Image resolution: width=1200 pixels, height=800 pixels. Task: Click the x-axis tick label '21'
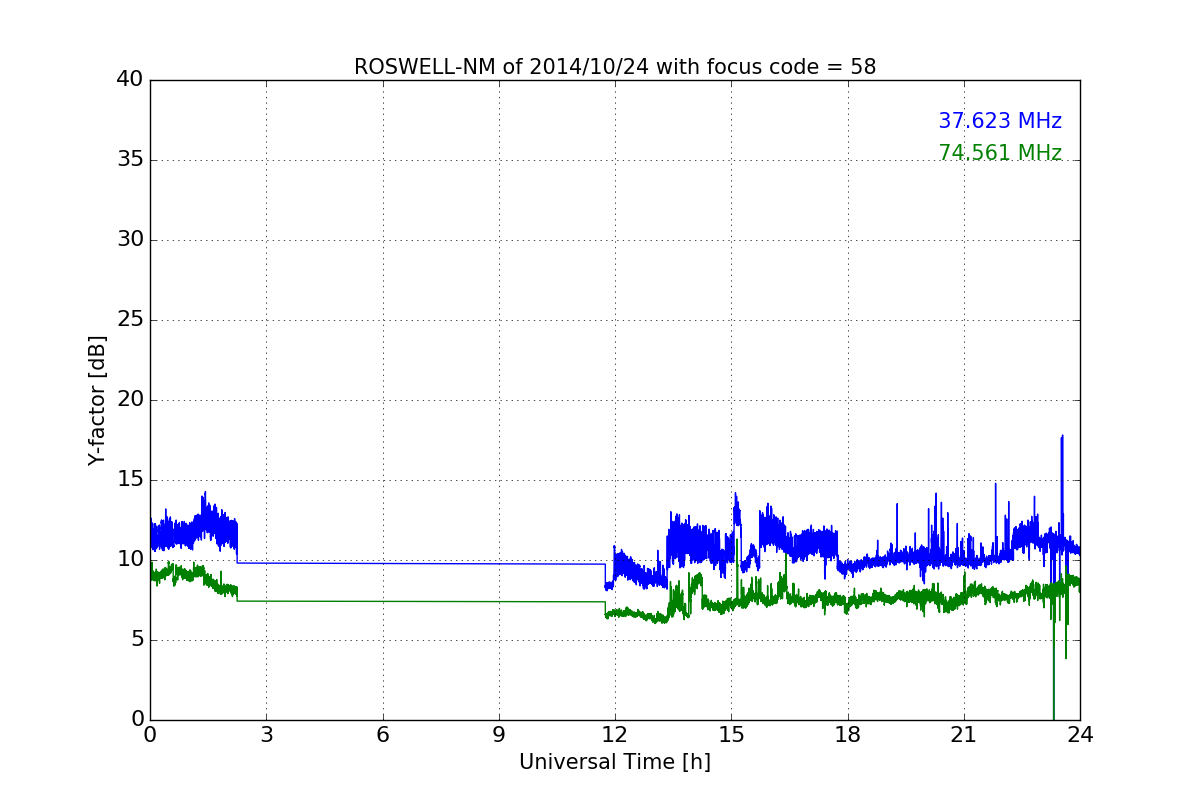[x=964, y=734]
